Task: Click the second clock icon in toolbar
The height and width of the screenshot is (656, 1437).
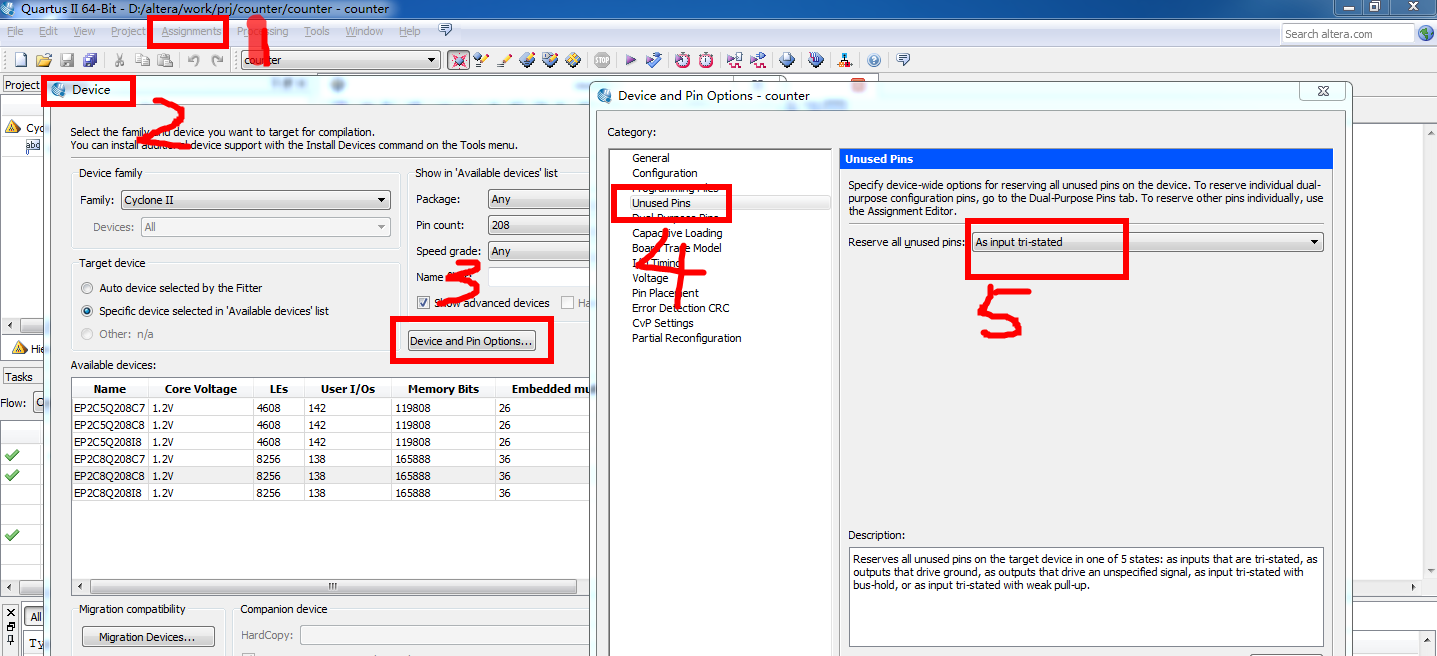Action: 705,60
